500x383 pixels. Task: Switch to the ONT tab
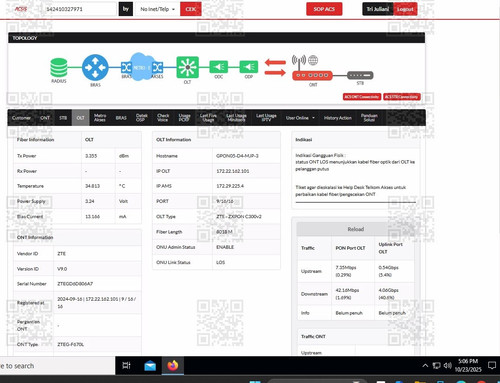[x=45, y=118]
